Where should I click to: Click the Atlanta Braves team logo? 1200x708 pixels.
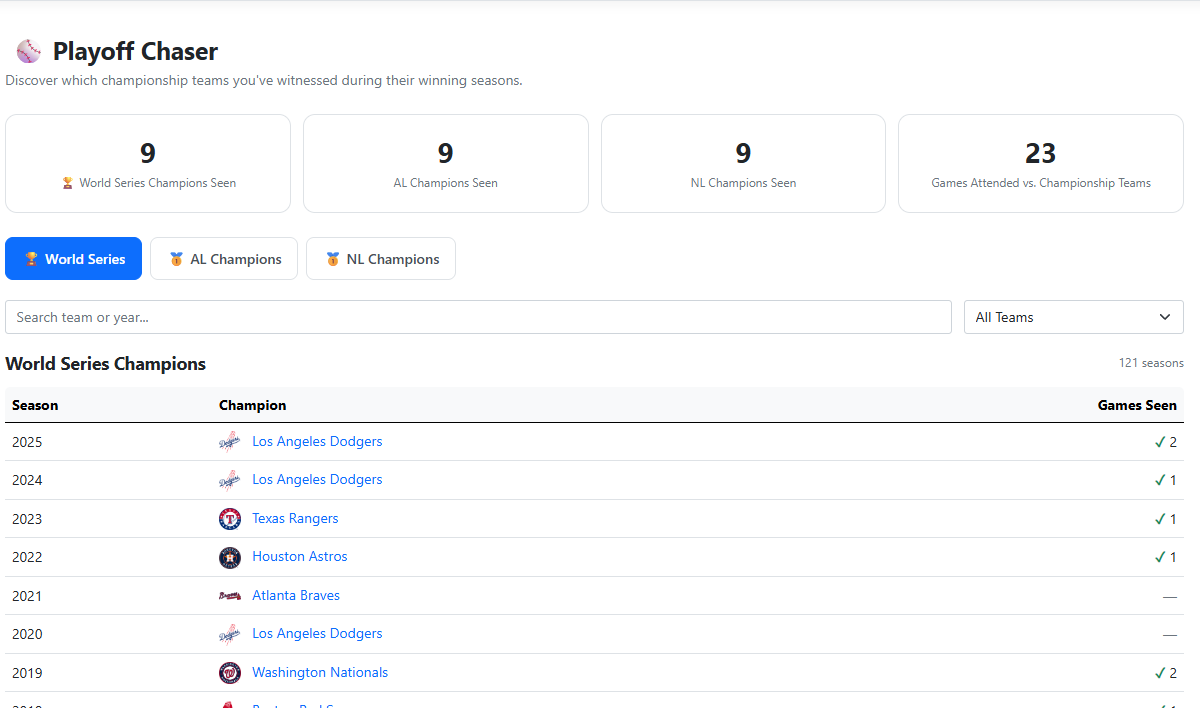tap(230, 596)
